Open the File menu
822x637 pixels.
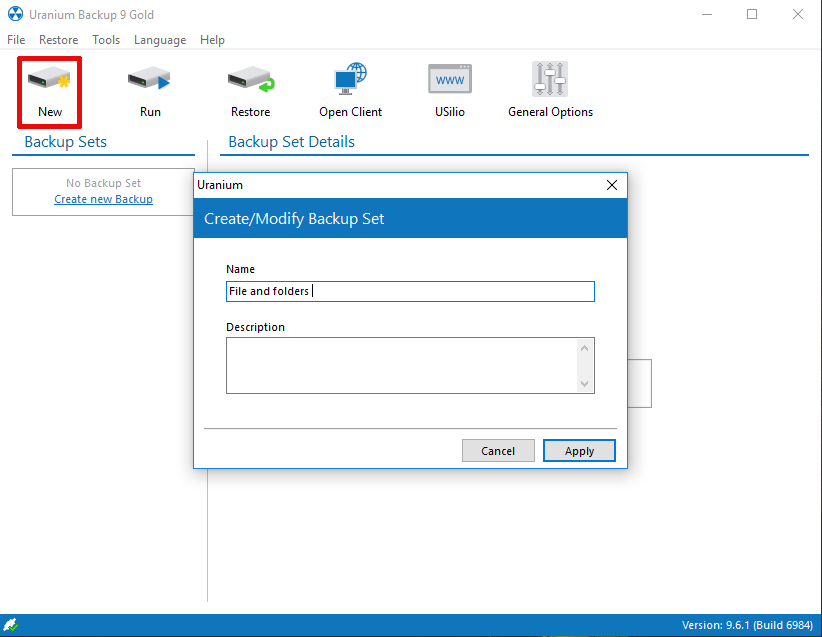point(16,40)
